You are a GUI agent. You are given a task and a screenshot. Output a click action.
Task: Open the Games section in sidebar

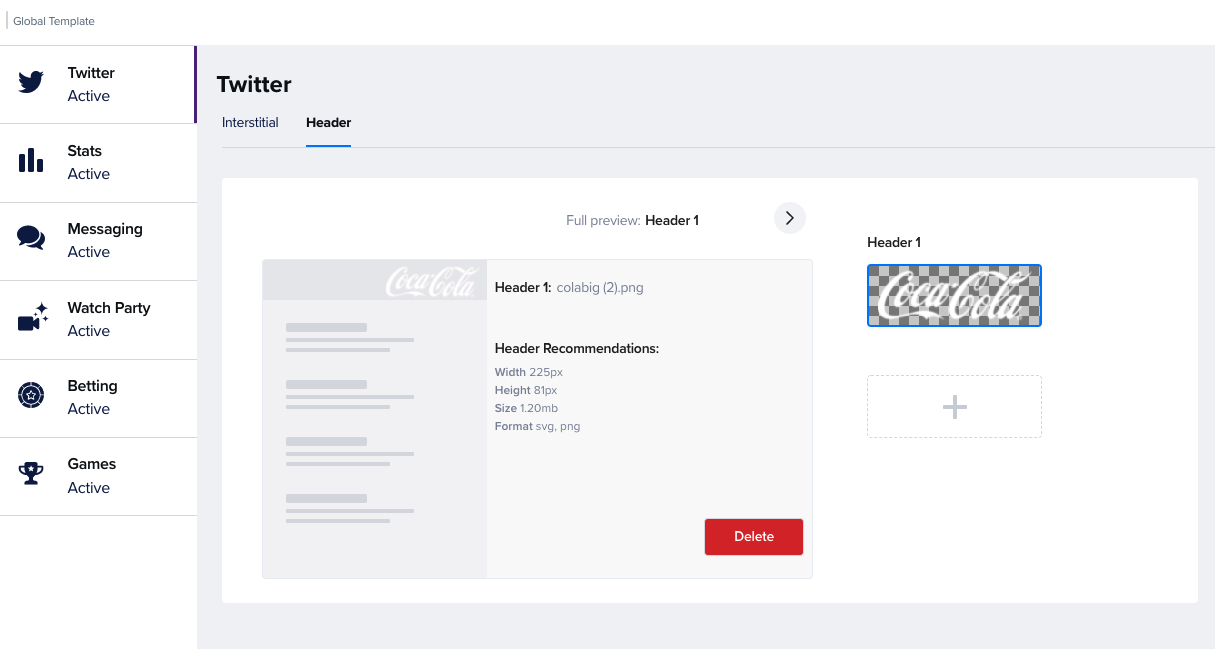coord(98,476)
